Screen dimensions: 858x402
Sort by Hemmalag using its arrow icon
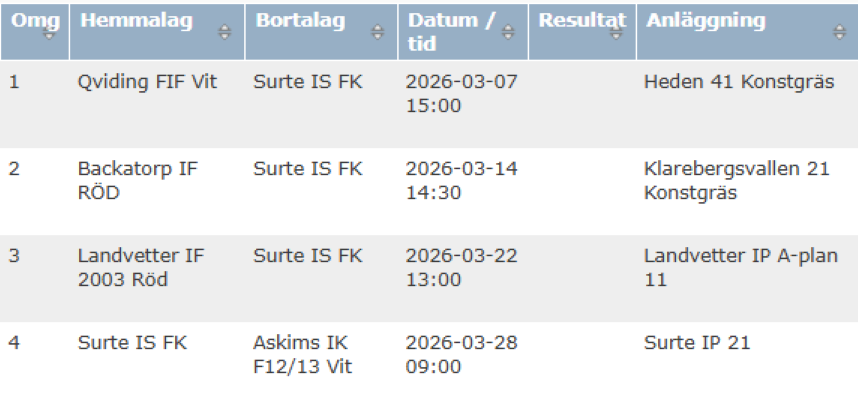coord(224,32)
